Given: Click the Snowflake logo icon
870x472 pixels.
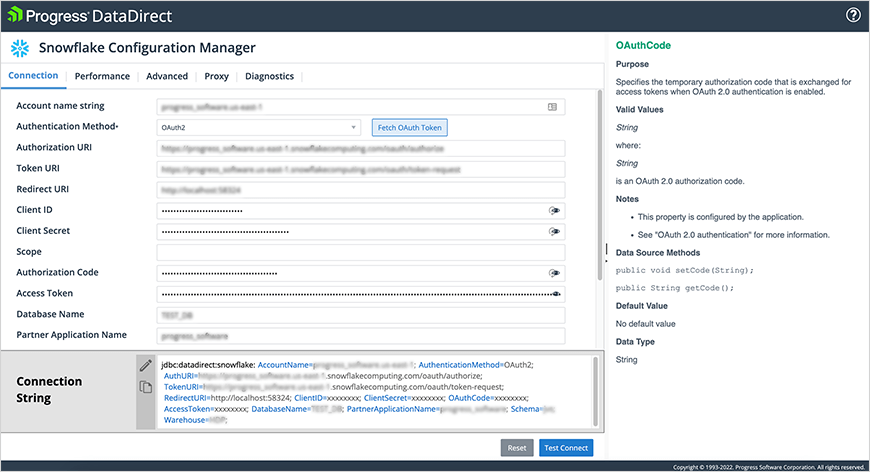Looking at the screenshot, I should (x=18, y=48).
